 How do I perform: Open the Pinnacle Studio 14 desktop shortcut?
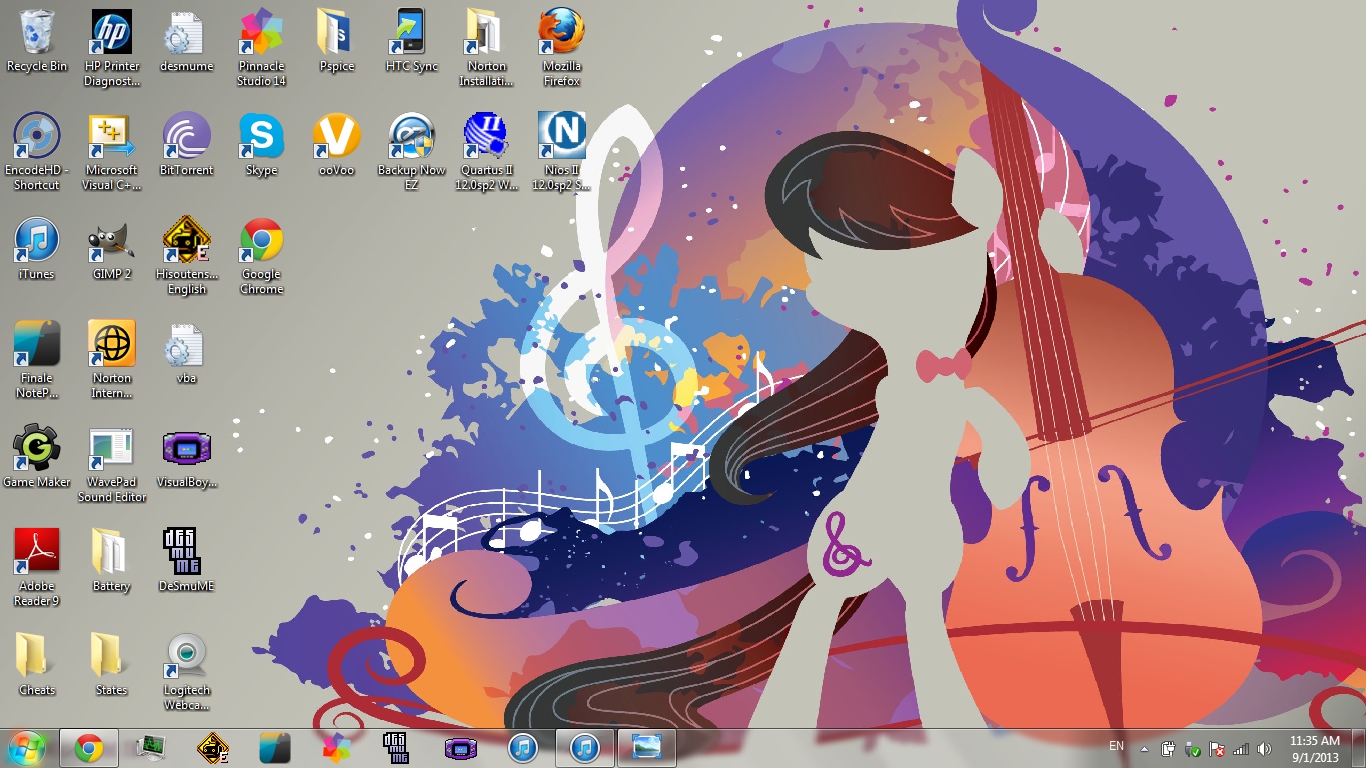(262, 48)
